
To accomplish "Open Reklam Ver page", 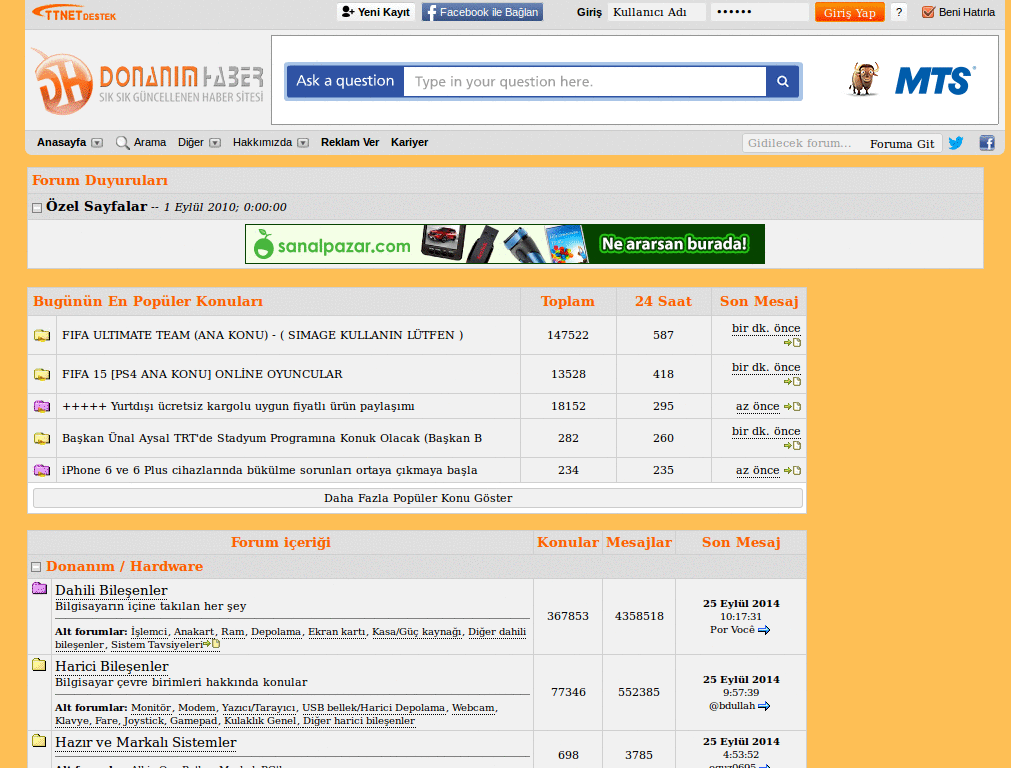I will click(x=350, y=142).
